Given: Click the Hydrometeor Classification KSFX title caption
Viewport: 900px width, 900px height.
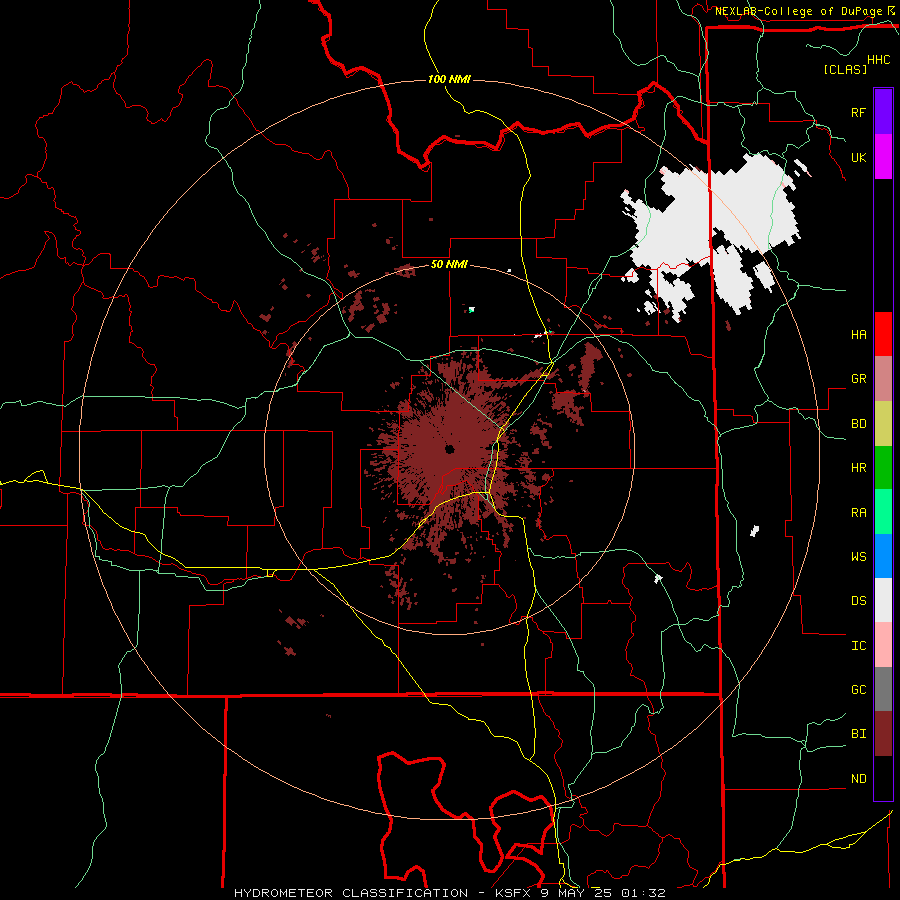Looking at the screenshot, I should coord(450,893).
